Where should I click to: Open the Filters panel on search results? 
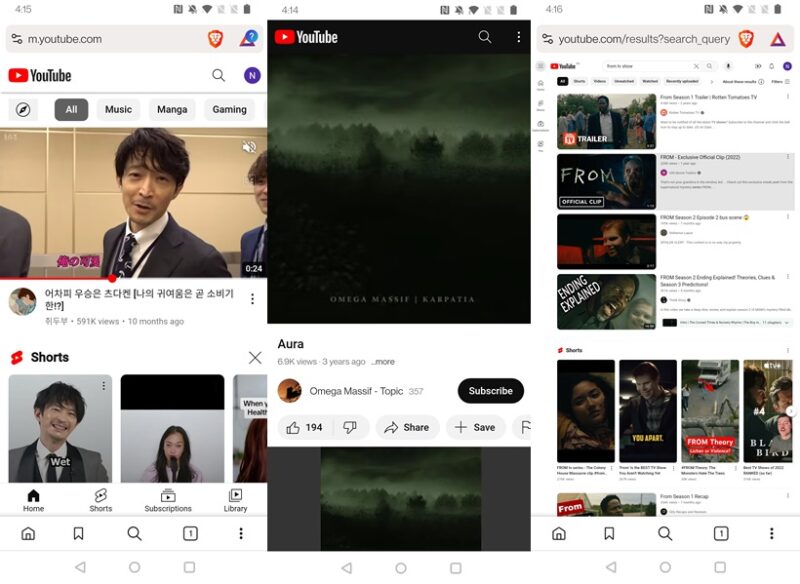pyautogui.click(x=780, y=80)
